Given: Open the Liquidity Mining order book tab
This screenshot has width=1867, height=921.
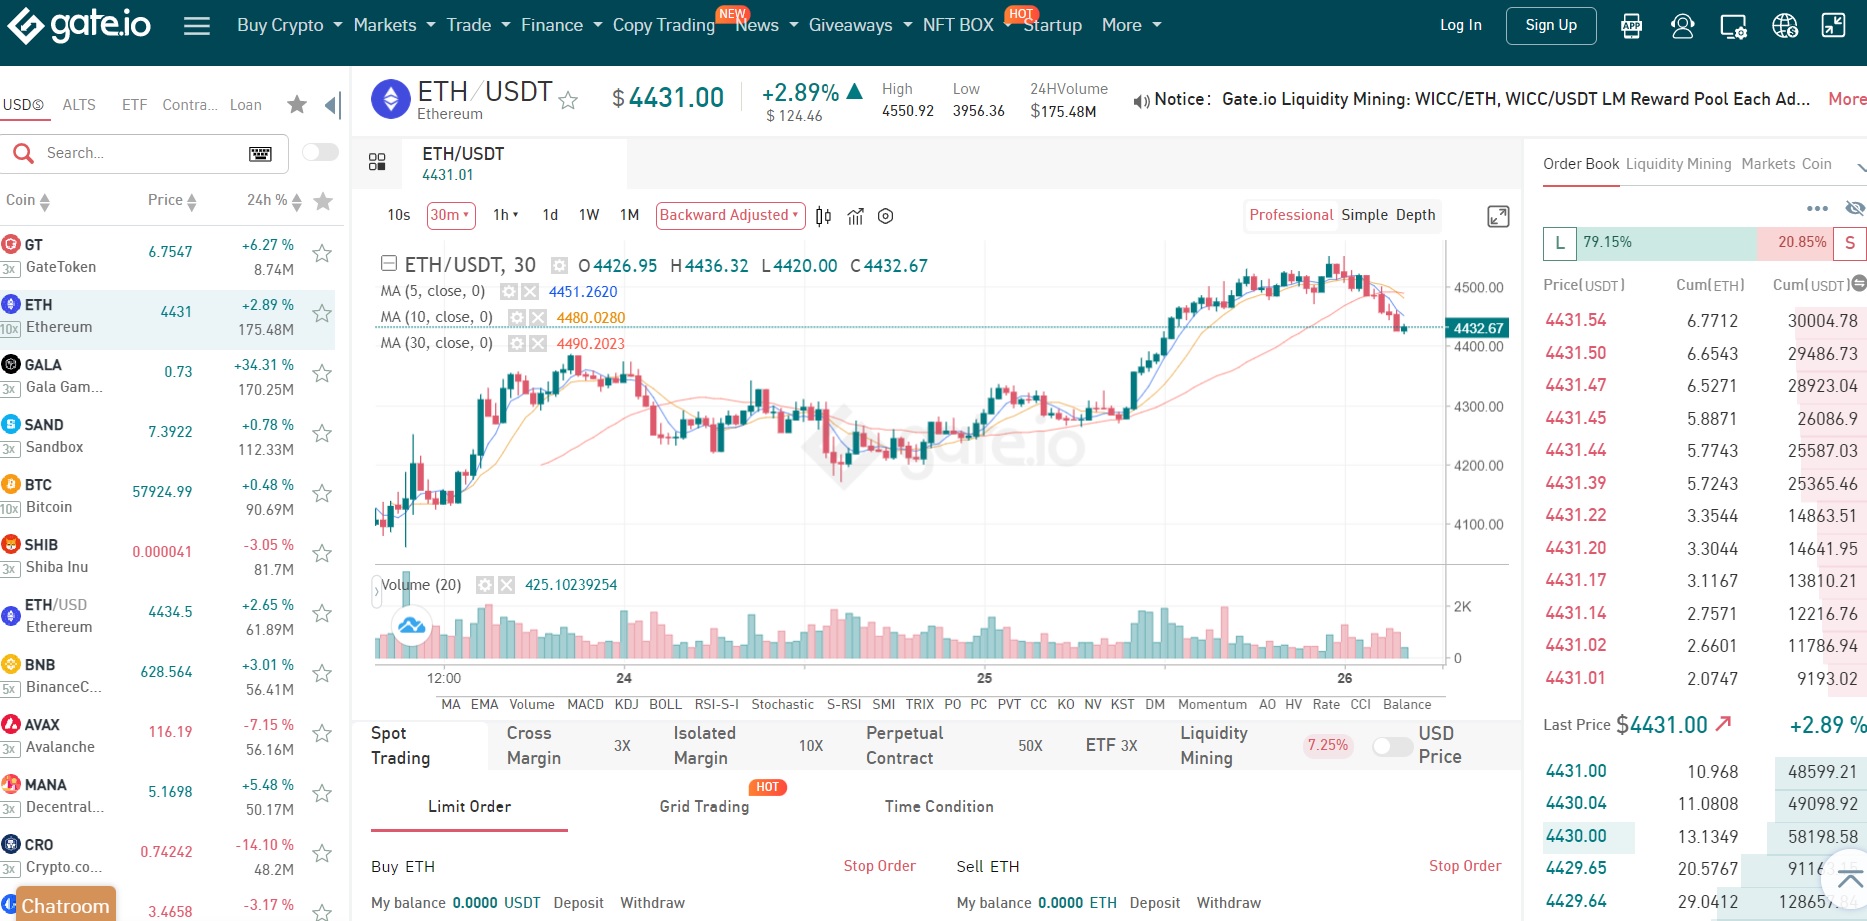Looking at the screenshot, I should coord(1678,164).
